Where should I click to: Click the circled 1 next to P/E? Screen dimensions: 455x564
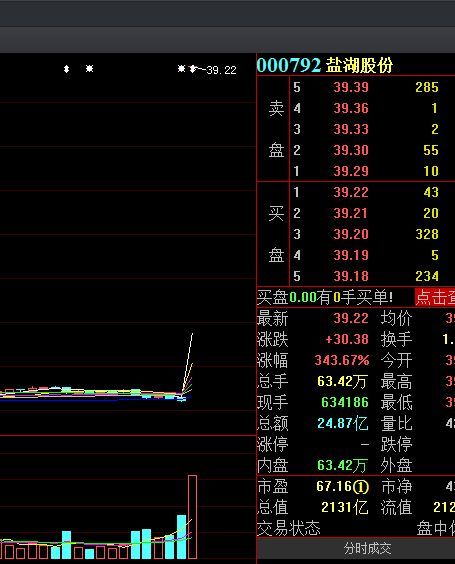click(361, 487)
